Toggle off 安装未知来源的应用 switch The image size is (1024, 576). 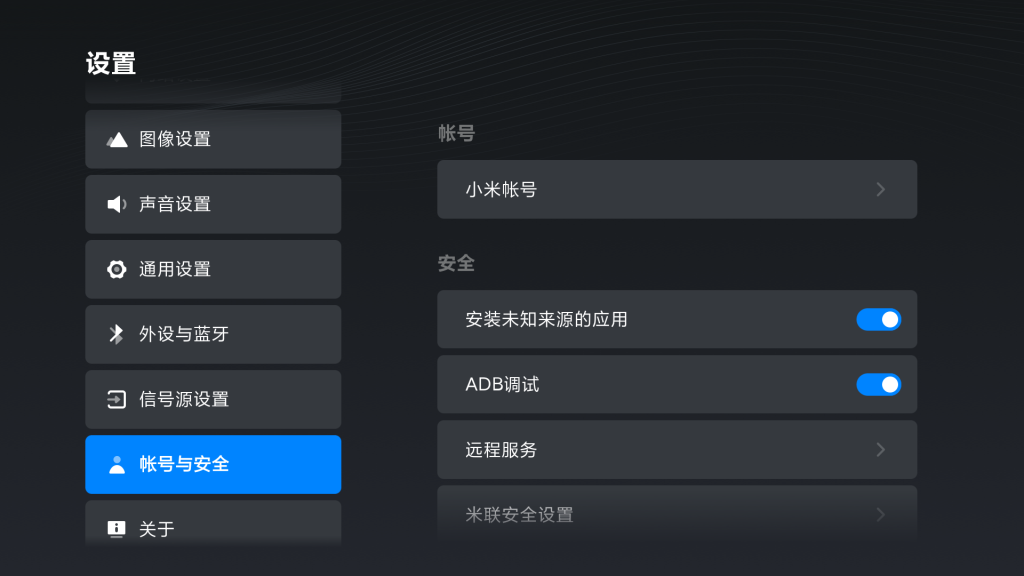(878, 319)
